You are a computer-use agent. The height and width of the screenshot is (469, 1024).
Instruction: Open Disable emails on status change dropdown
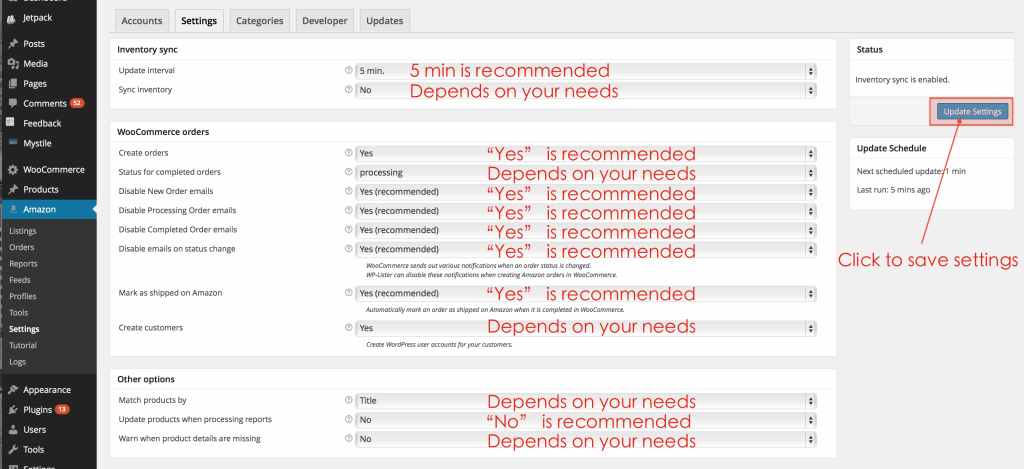pyautogui.click(x=585, y=250)
